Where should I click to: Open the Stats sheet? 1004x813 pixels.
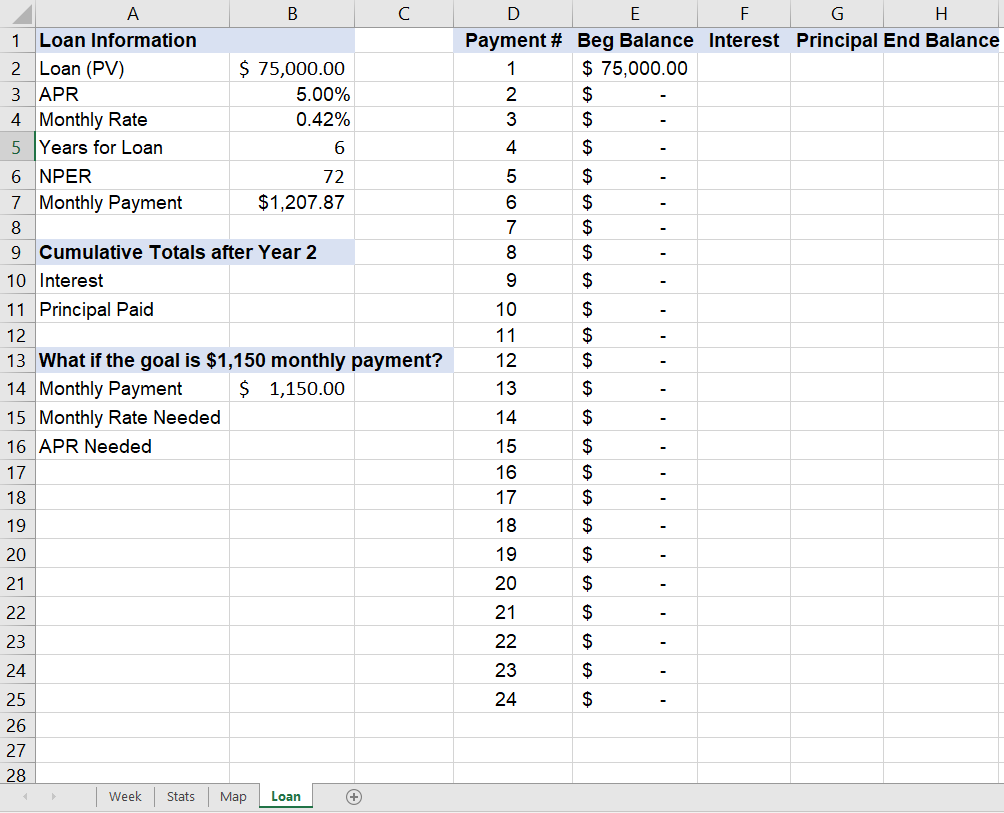point(180,796)
